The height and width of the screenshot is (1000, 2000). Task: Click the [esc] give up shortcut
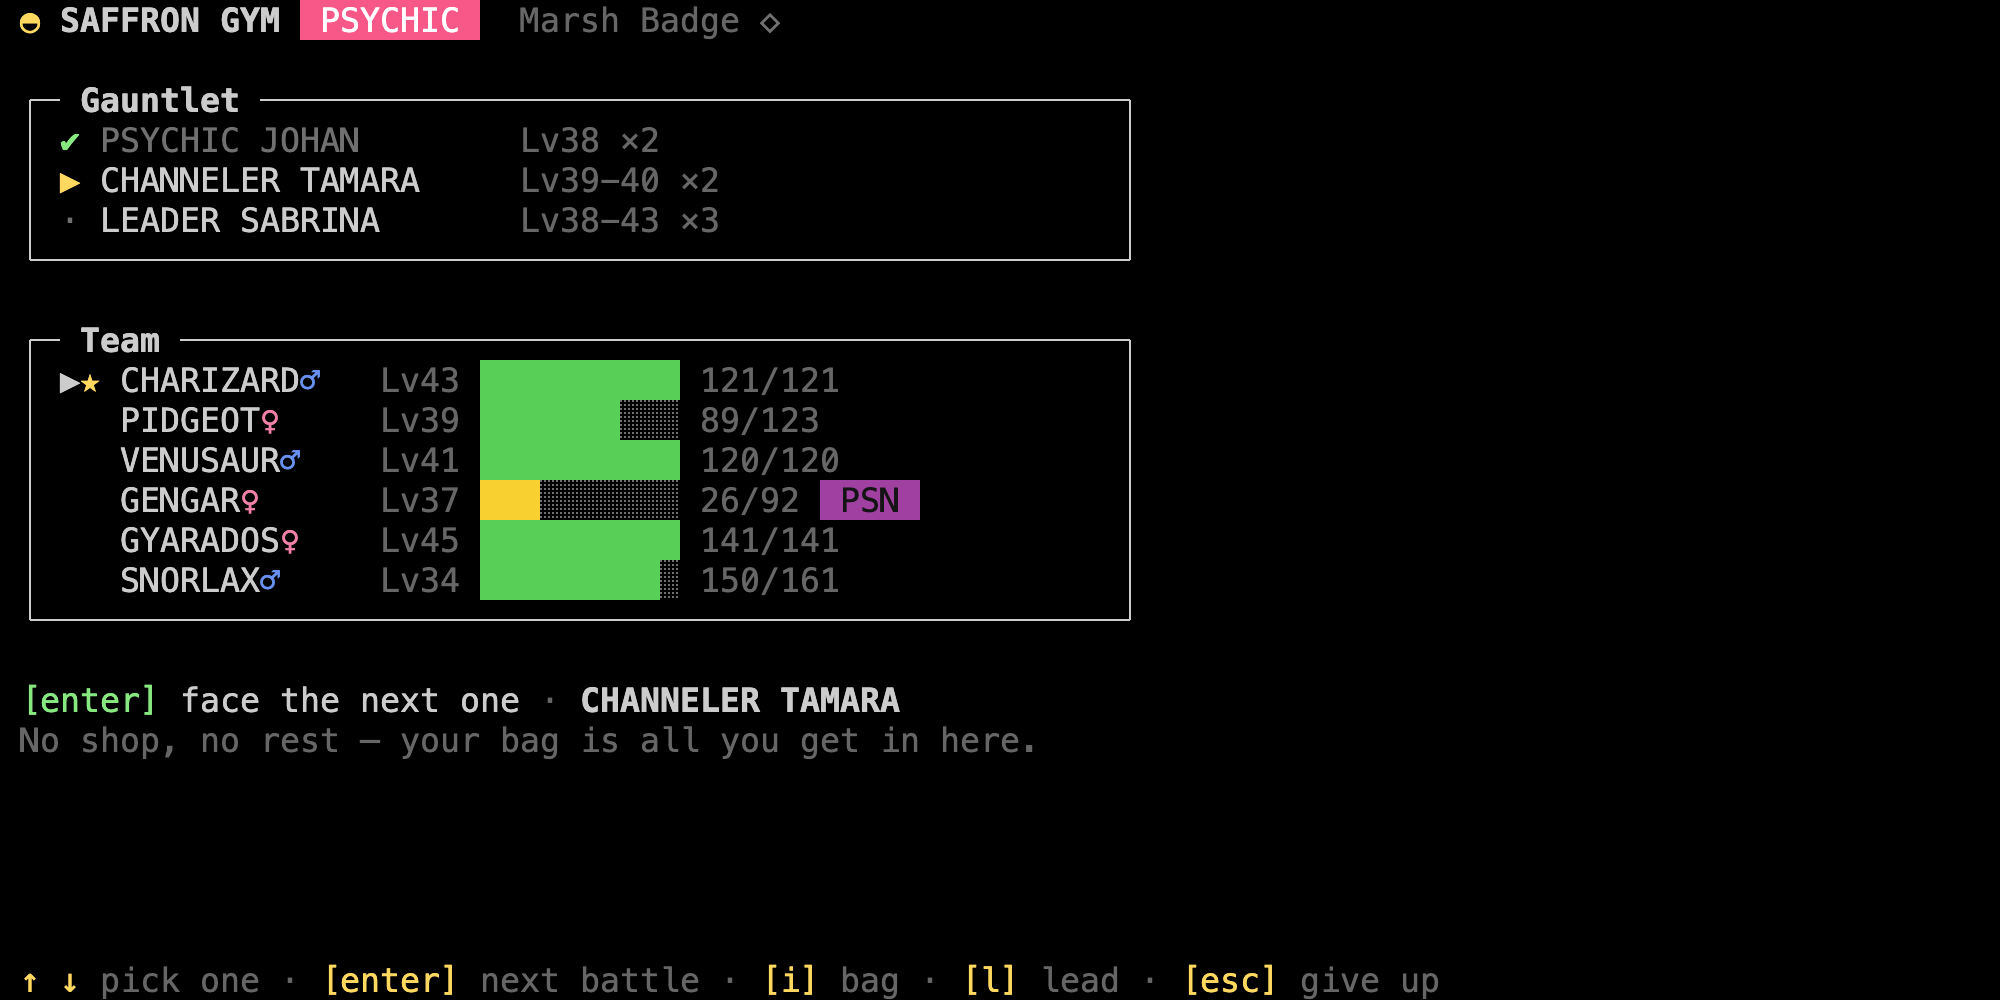[1311, 981]
